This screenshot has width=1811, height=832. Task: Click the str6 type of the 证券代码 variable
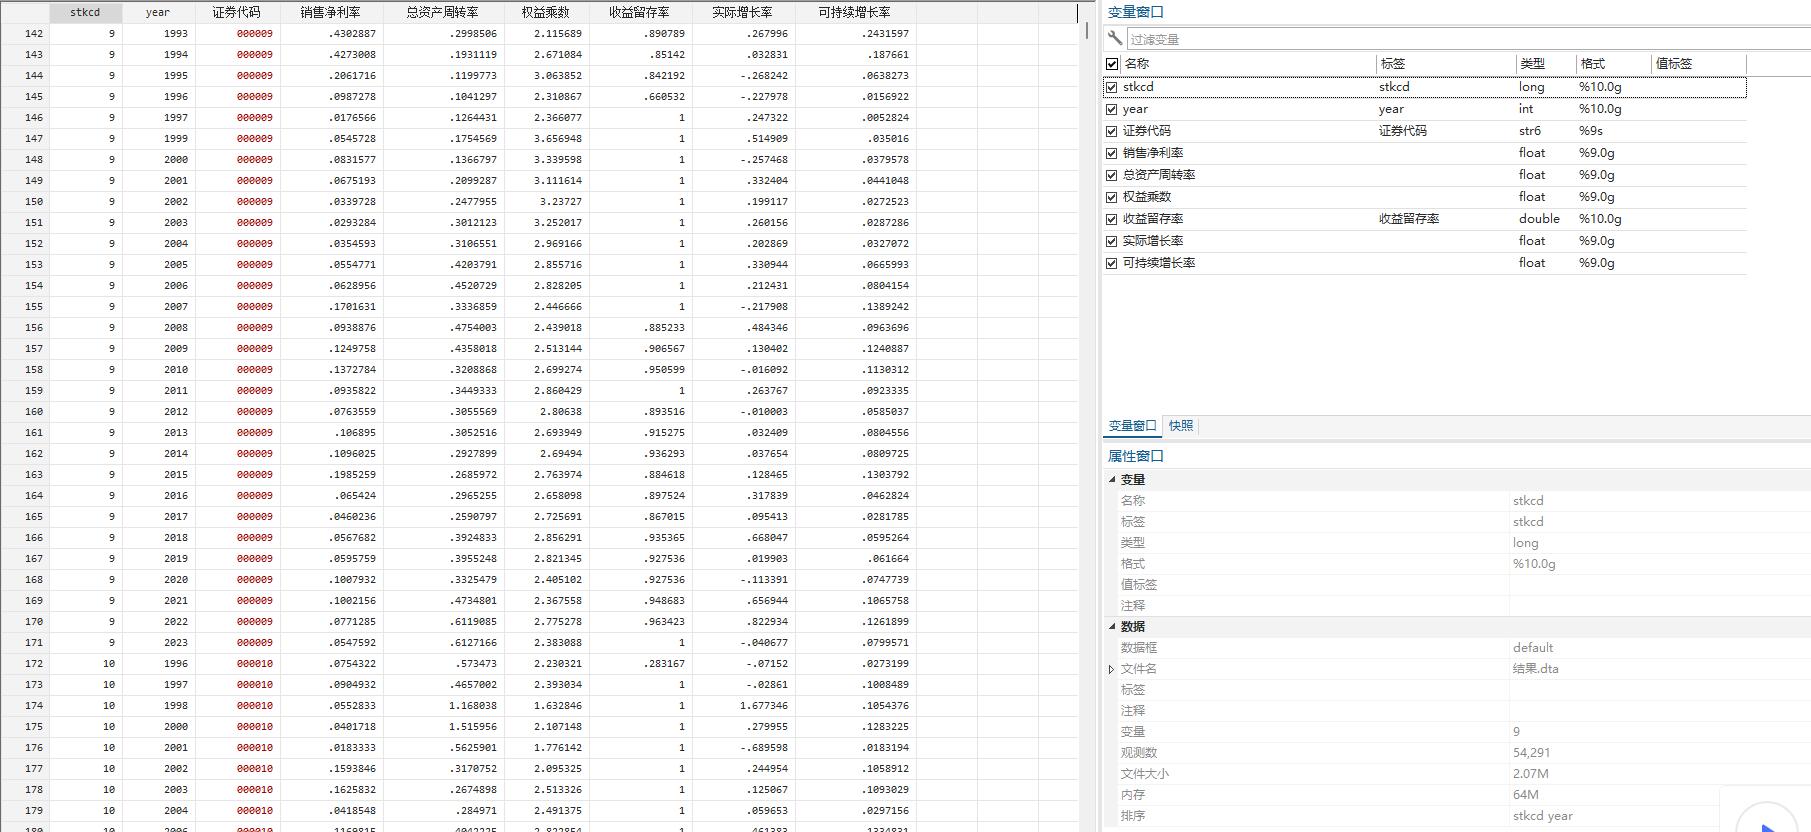tap(1530, 131)
